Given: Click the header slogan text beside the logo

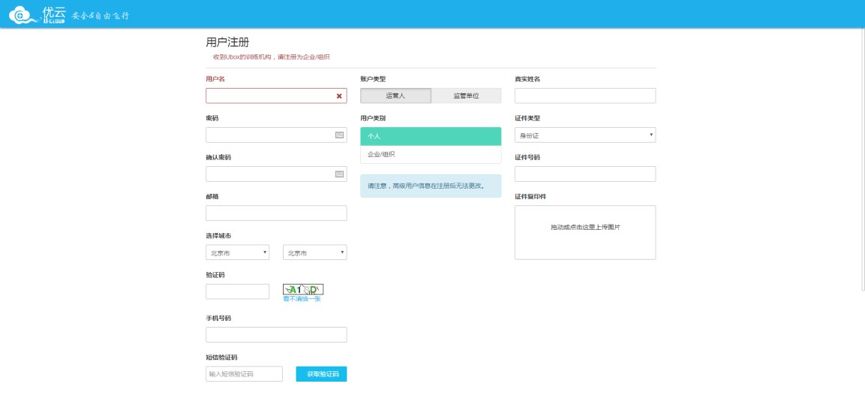Looking at the screenshot, I should pyautogui.click(x=100, y=16).
